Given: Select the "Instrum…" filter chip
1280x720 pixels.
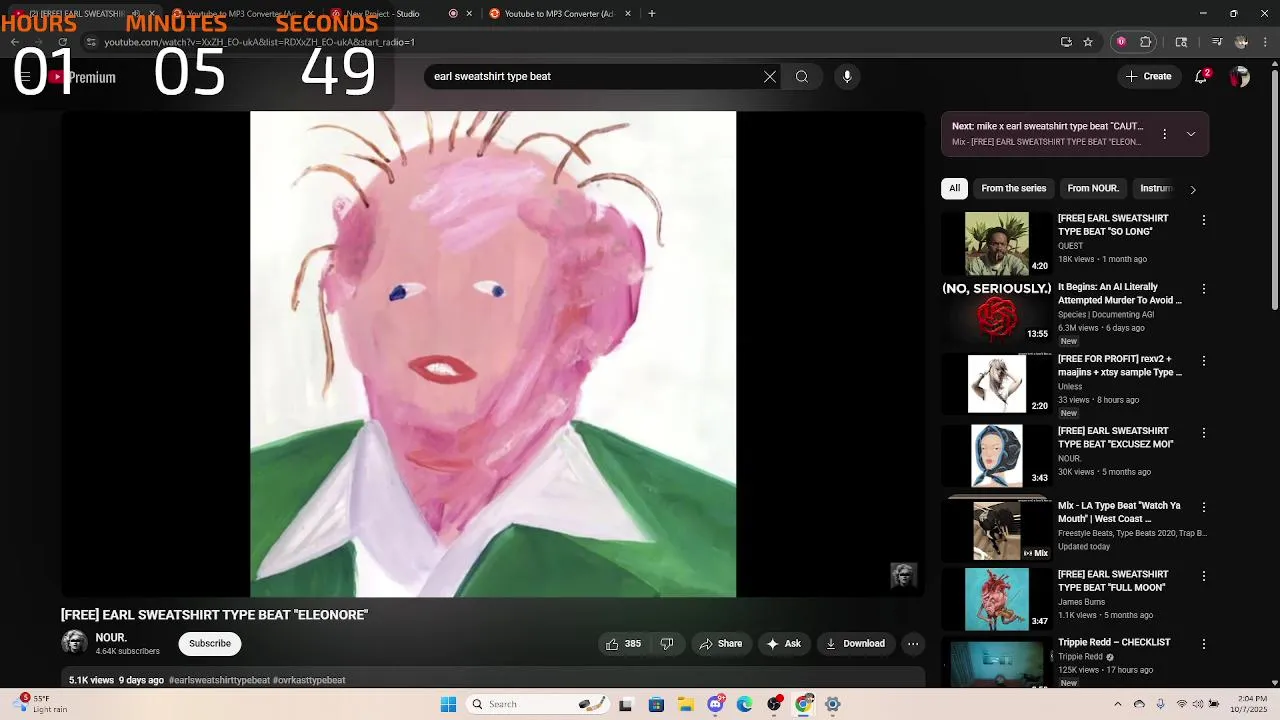Looking at the screenshot, I should click(1156, 188).
